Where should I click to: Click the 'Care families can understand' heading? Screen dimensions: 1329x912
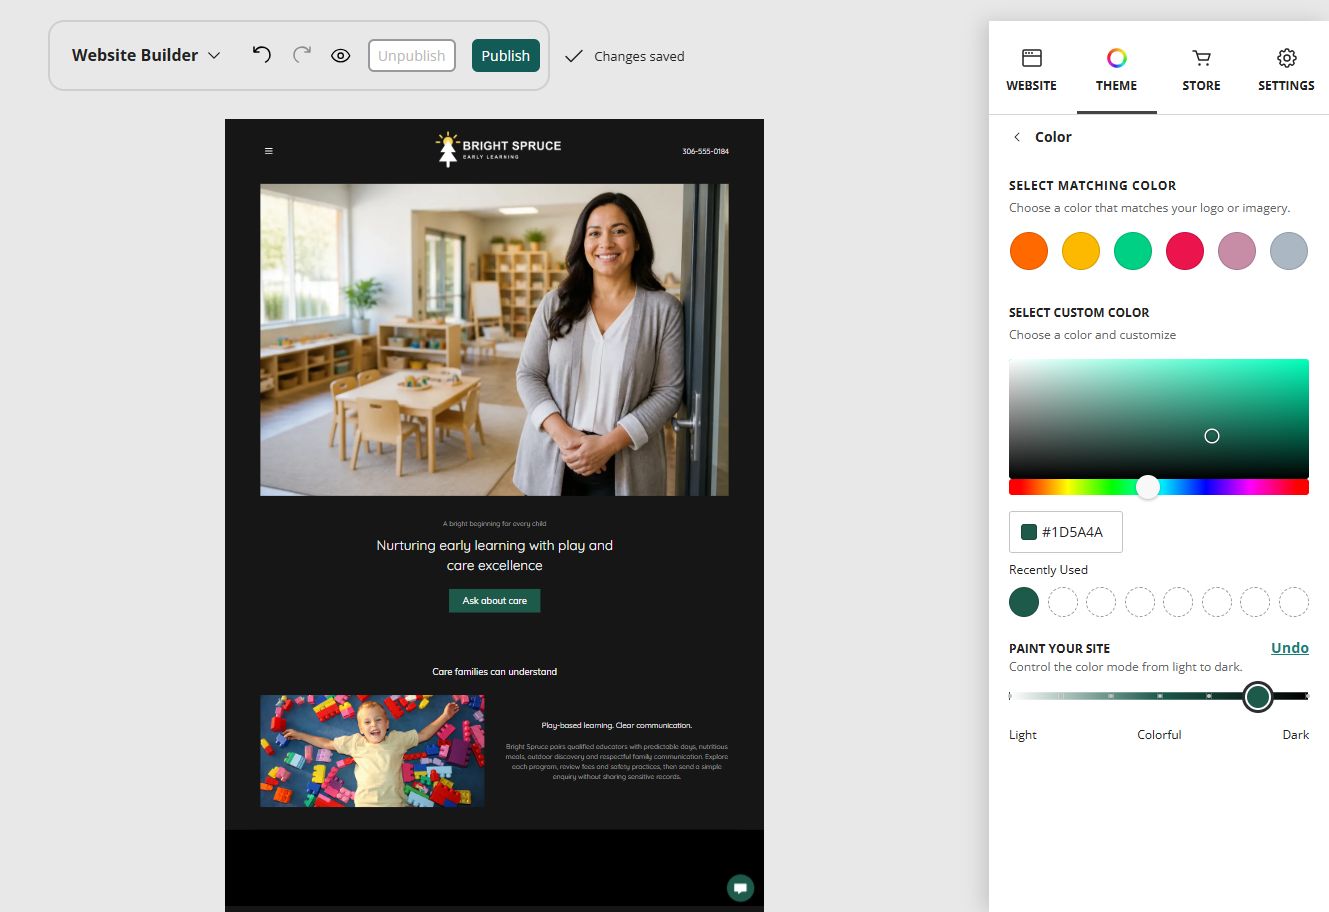[494, 672]
